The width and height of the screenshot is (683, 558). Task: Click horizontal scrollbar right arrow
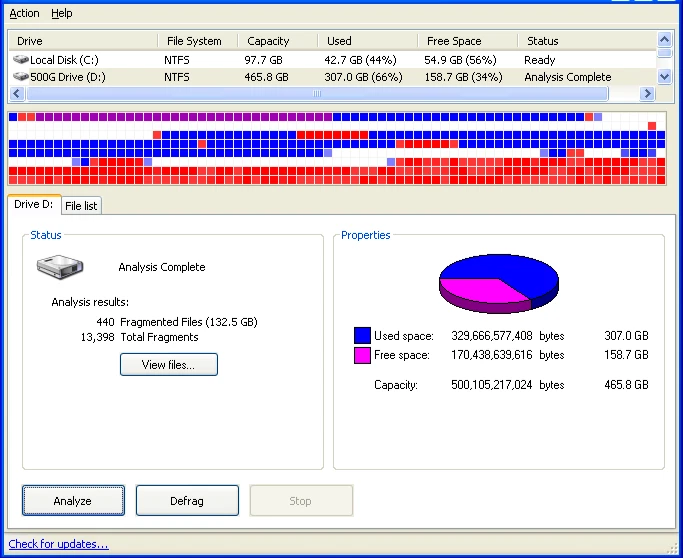[647, 93]
